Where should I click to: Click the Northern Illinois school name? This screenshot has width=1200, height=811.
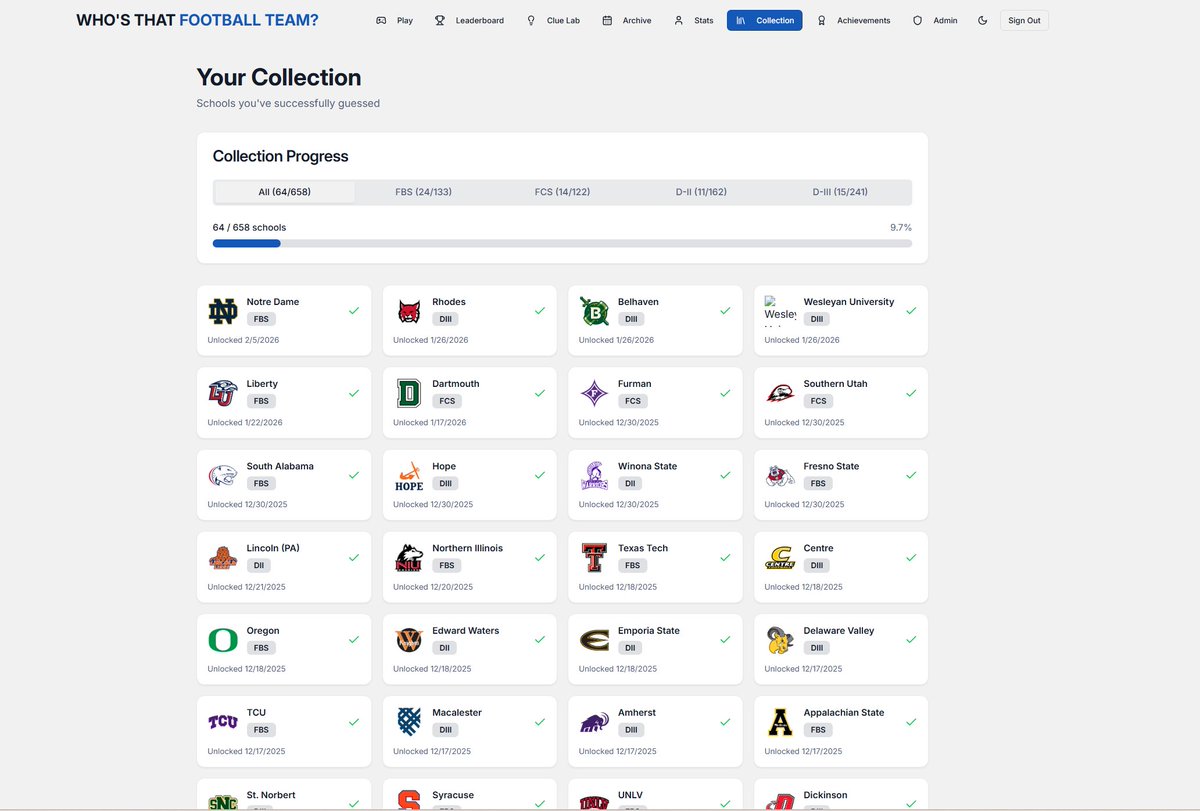[x=467, y=548]
